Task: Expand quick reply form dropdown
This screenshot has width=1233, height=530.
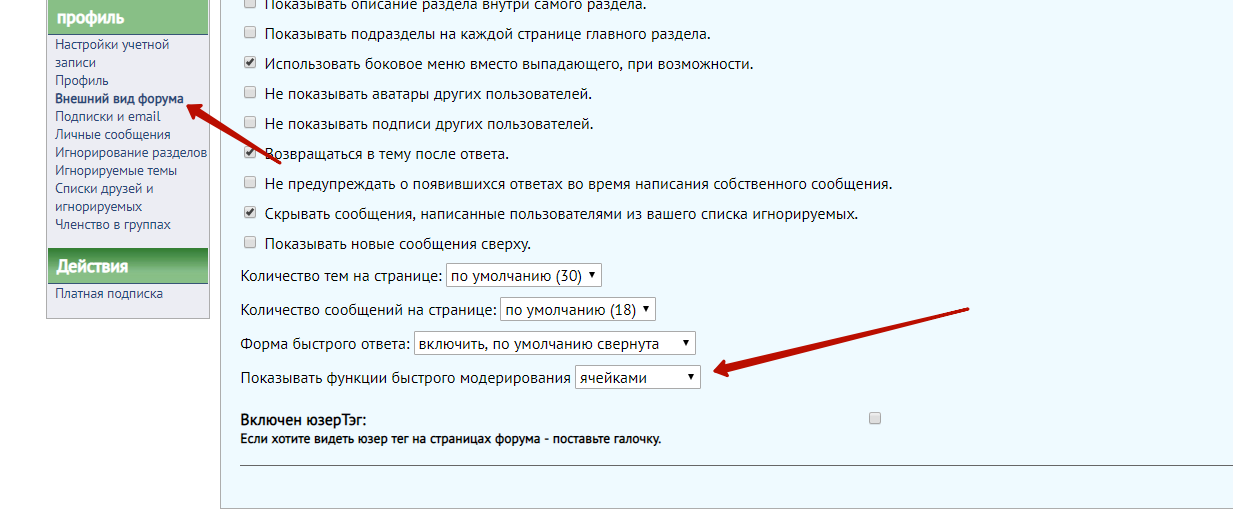Action: [x=555, y=343]
